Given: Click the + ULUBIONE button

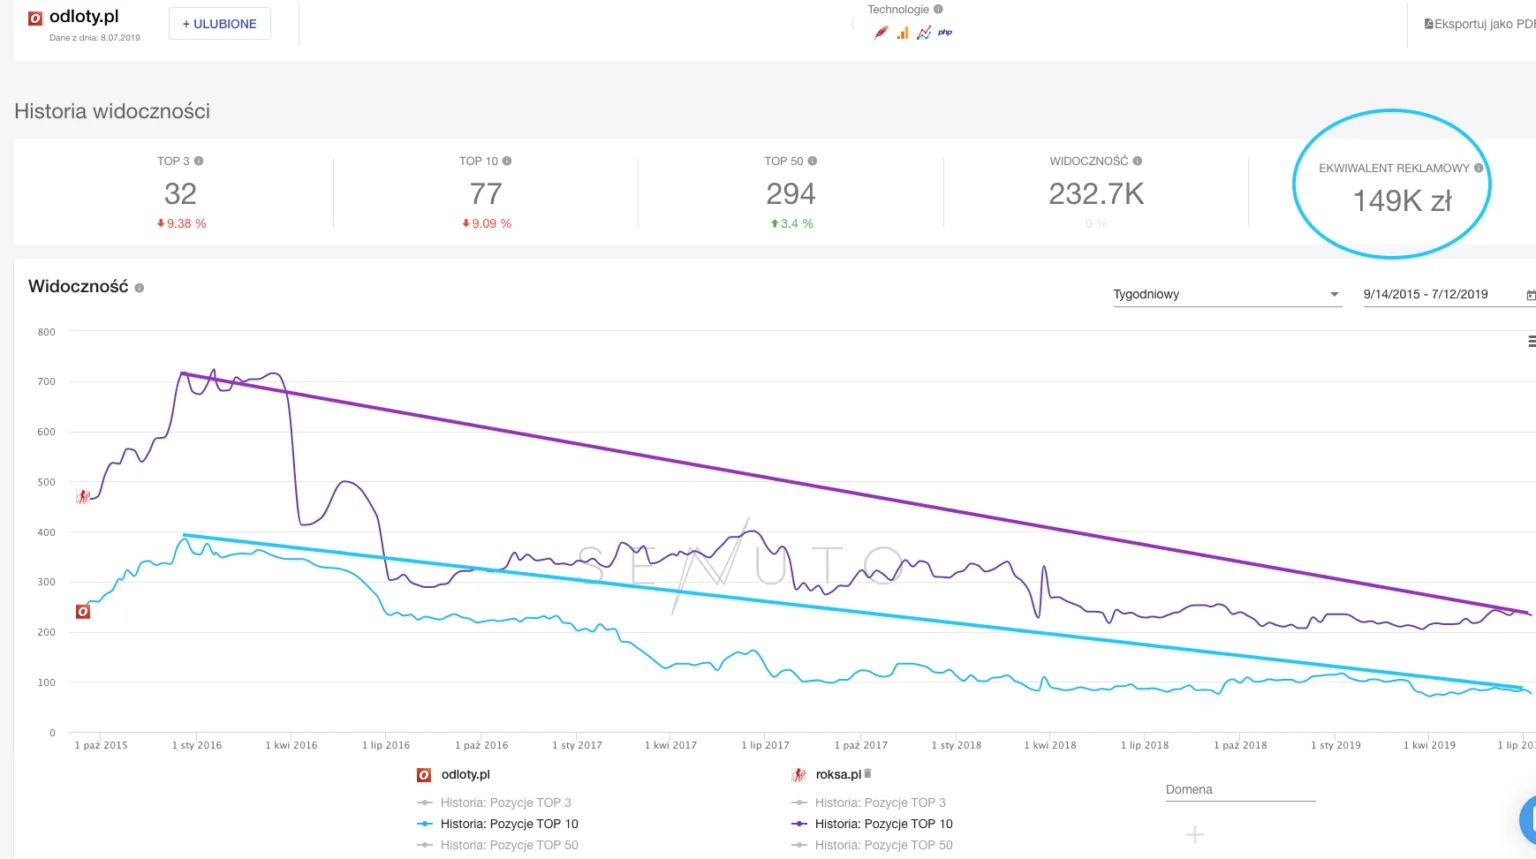Looking at the screenshot, I should pyautogui.click(x=219, y=24).
